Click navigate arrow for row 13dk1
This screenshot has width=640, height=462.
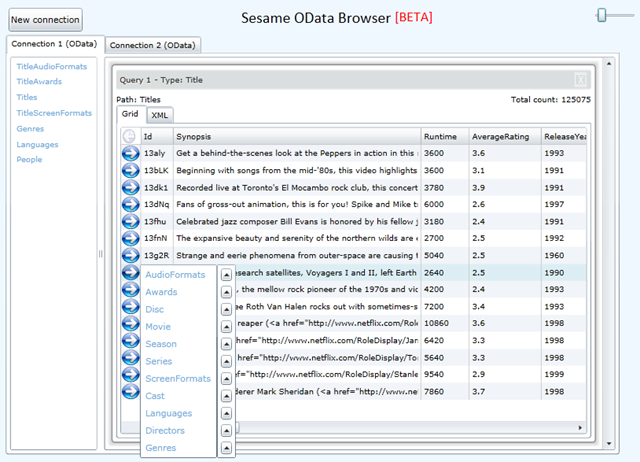coord(131,187)
